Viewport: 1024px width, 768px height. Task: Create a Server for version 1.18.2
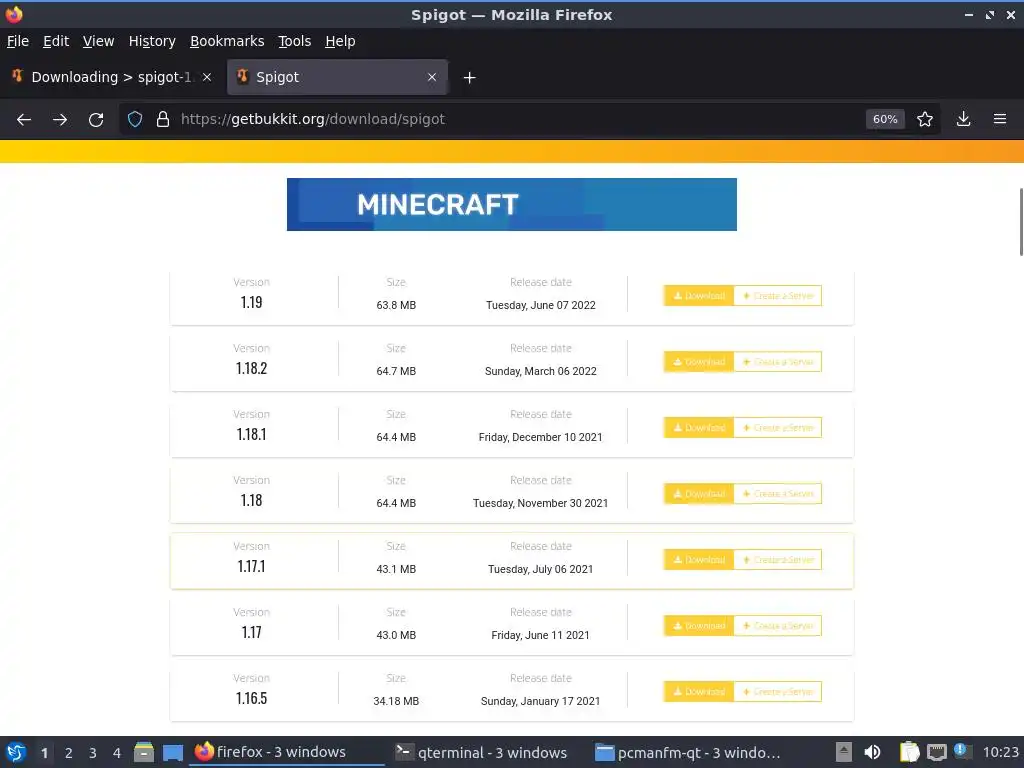778,362
